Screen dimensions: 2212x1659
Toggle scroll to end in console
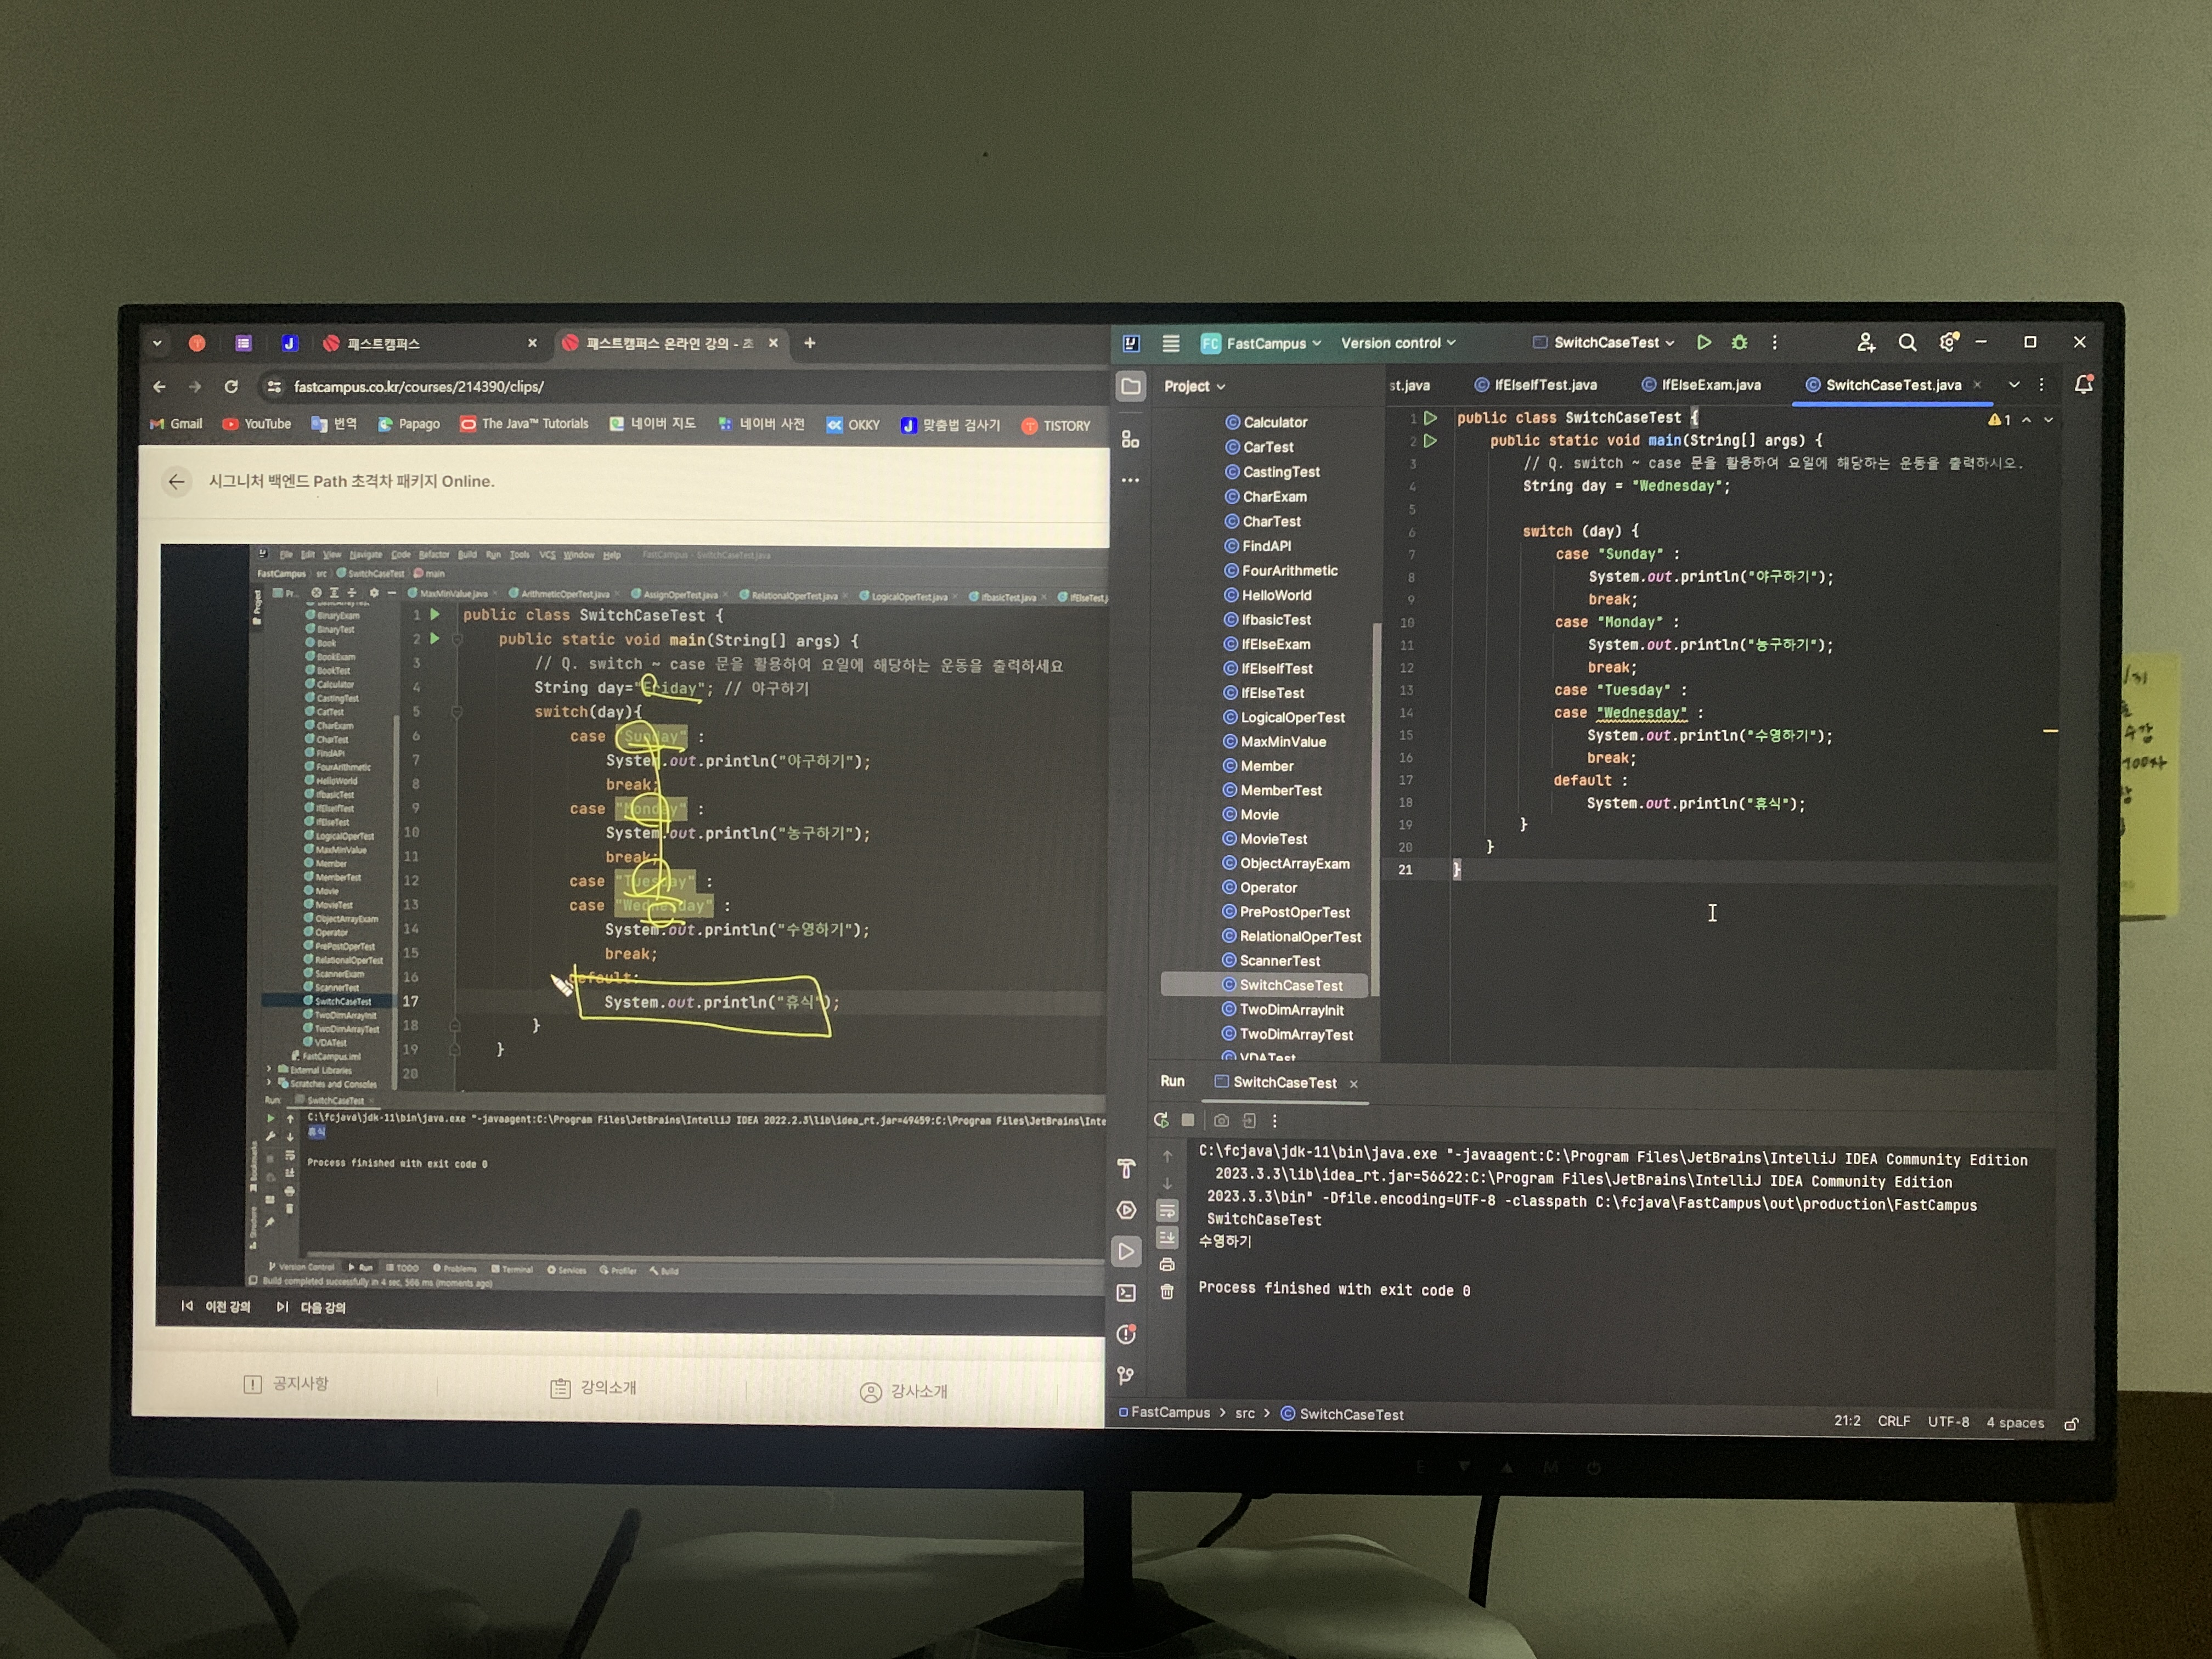coord(1167,1238)
